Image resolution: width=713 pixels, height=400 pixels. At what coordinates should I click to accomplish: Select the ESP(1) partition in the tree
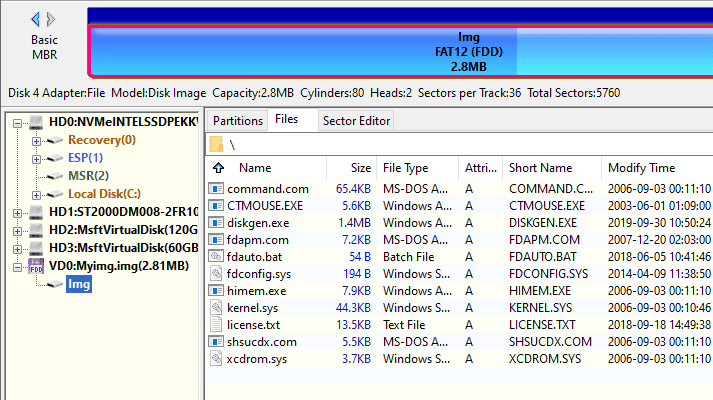pos(85,158)
